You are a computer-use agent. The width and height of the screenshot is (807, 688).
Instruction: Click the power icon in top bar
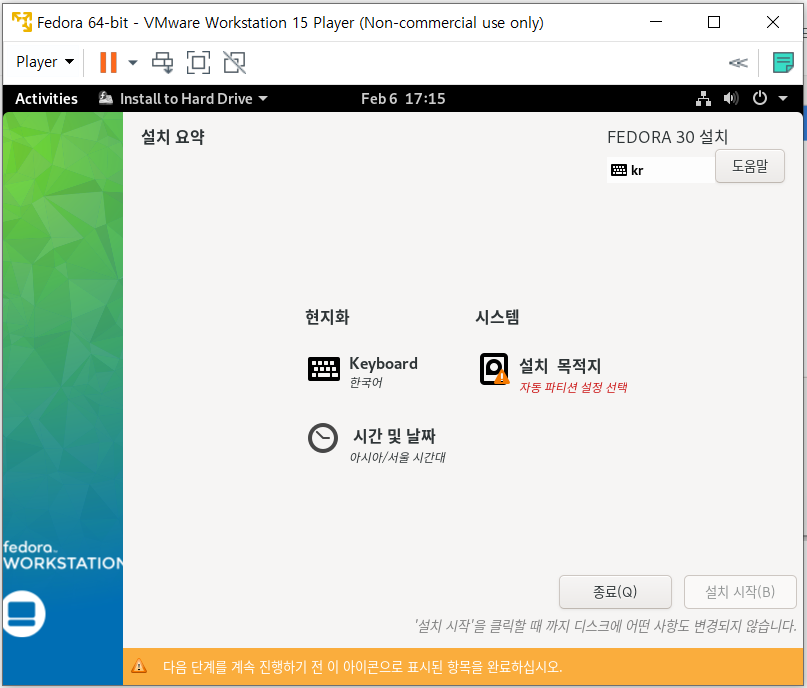coord(760,98)
